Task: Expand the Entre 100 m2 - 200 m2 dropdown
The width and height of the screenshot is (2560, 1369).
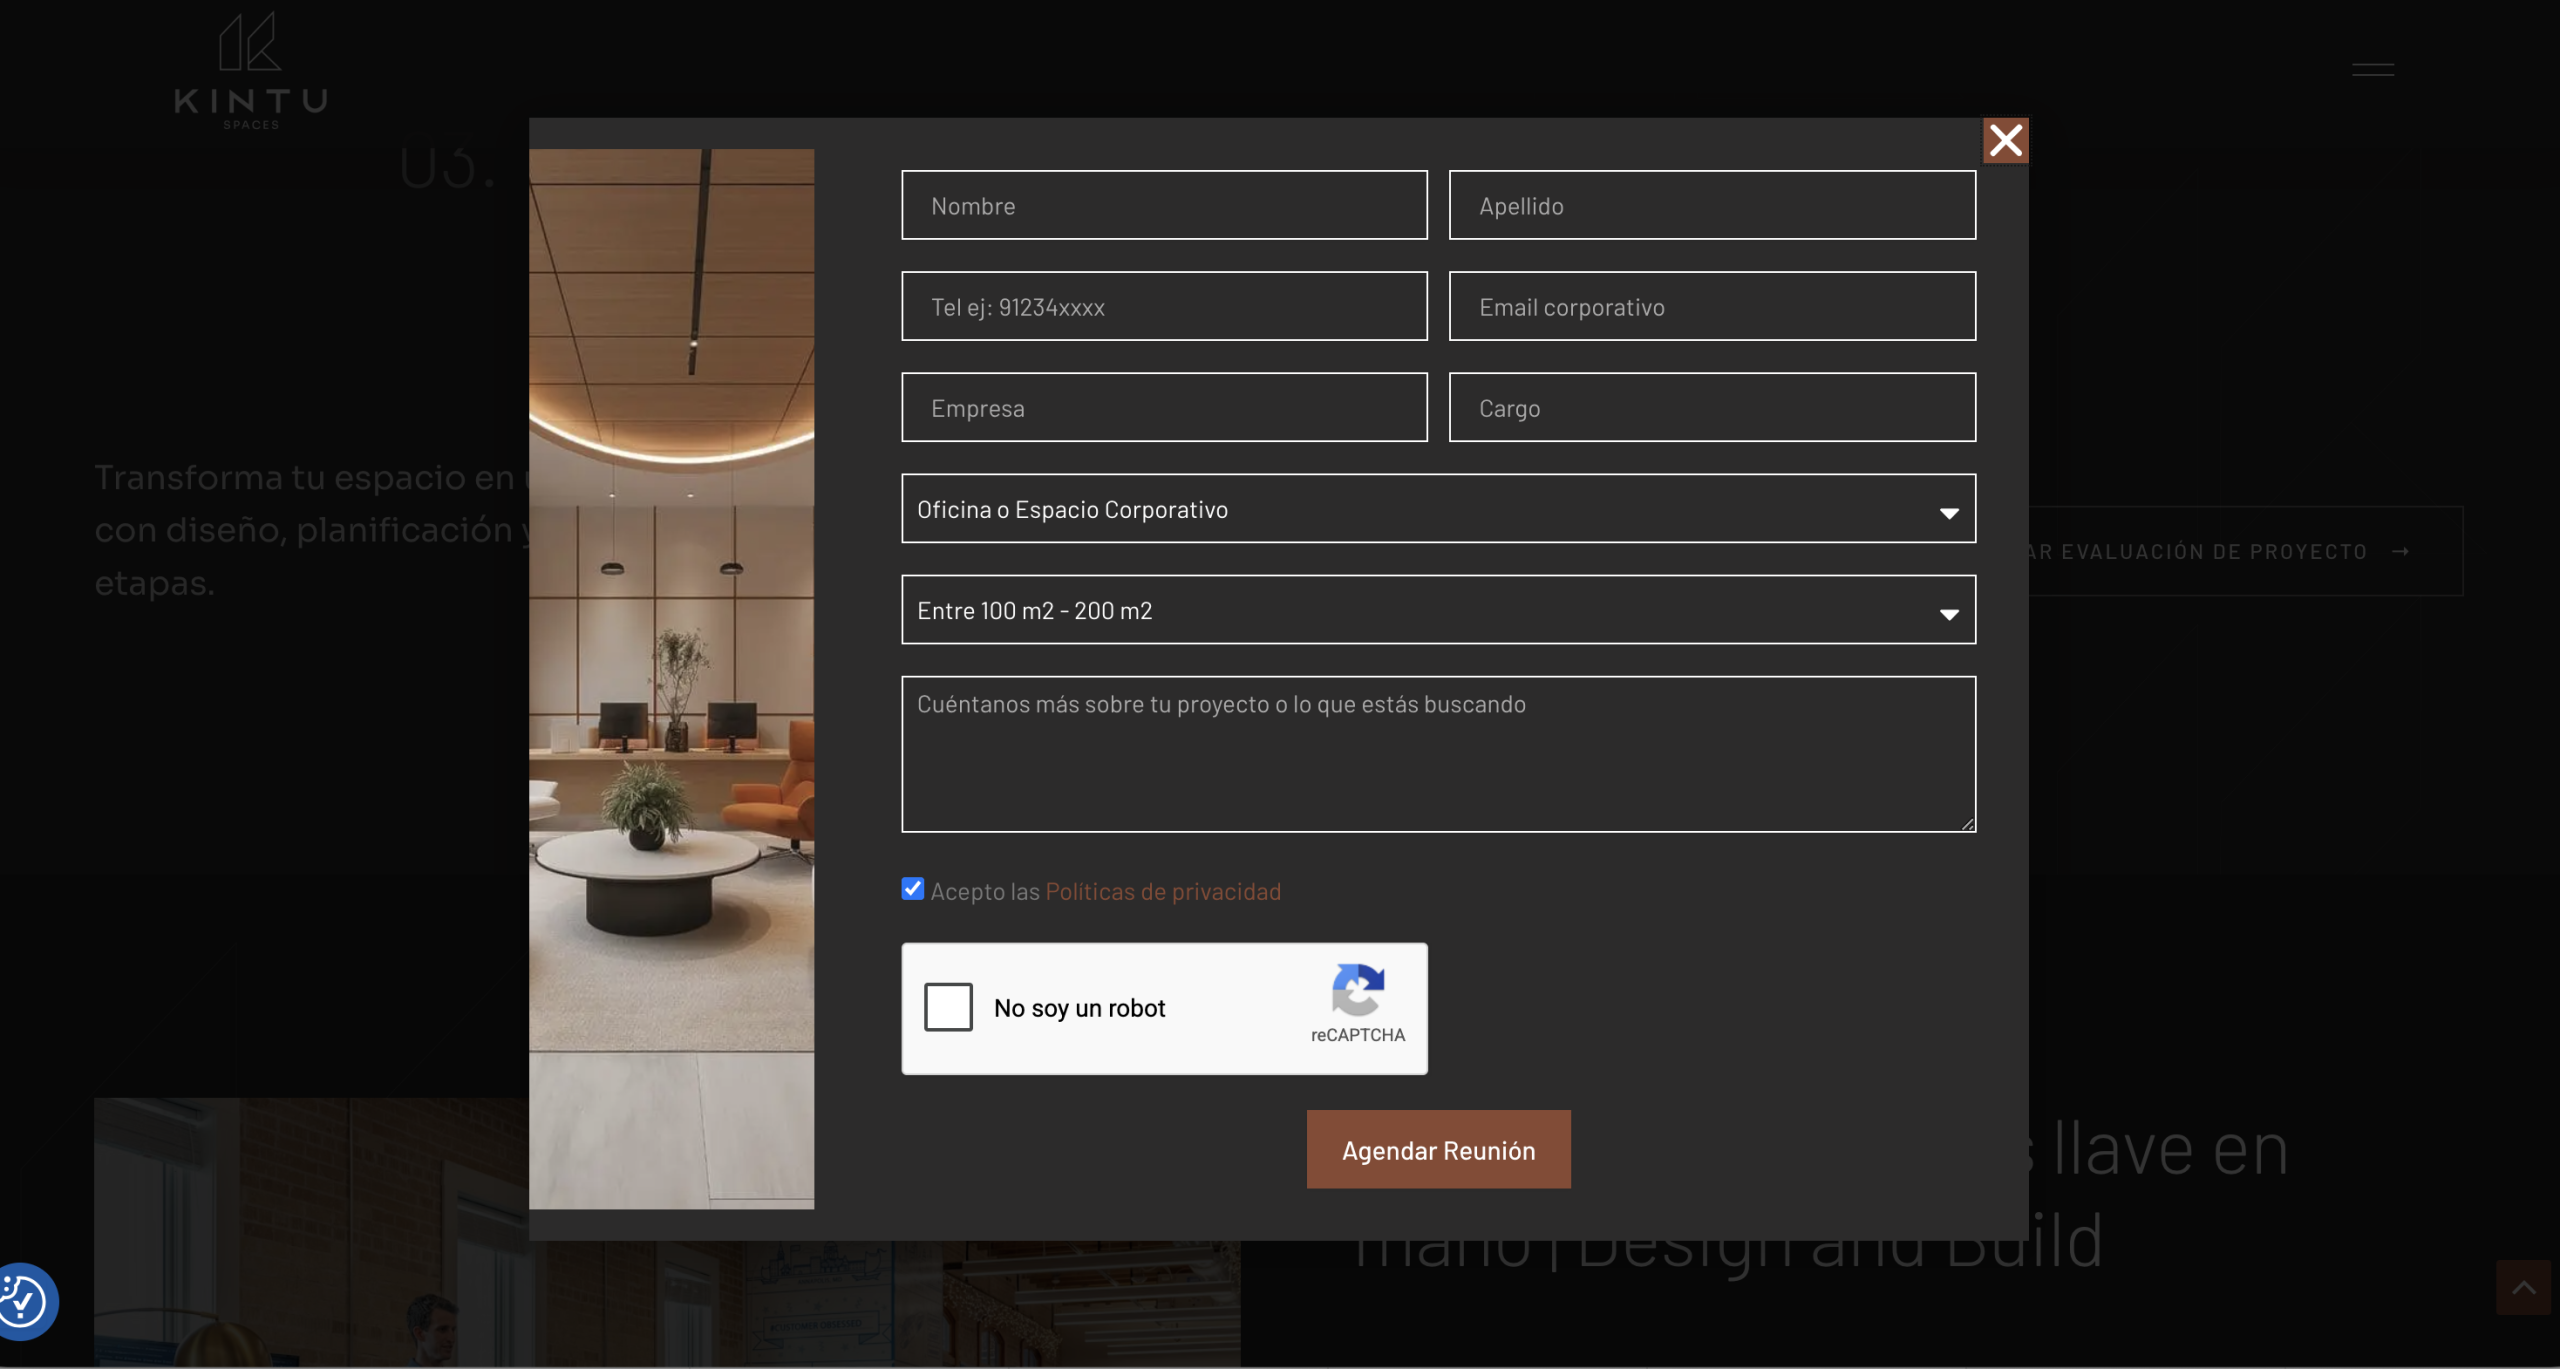Action: (x=1438, y=610)
